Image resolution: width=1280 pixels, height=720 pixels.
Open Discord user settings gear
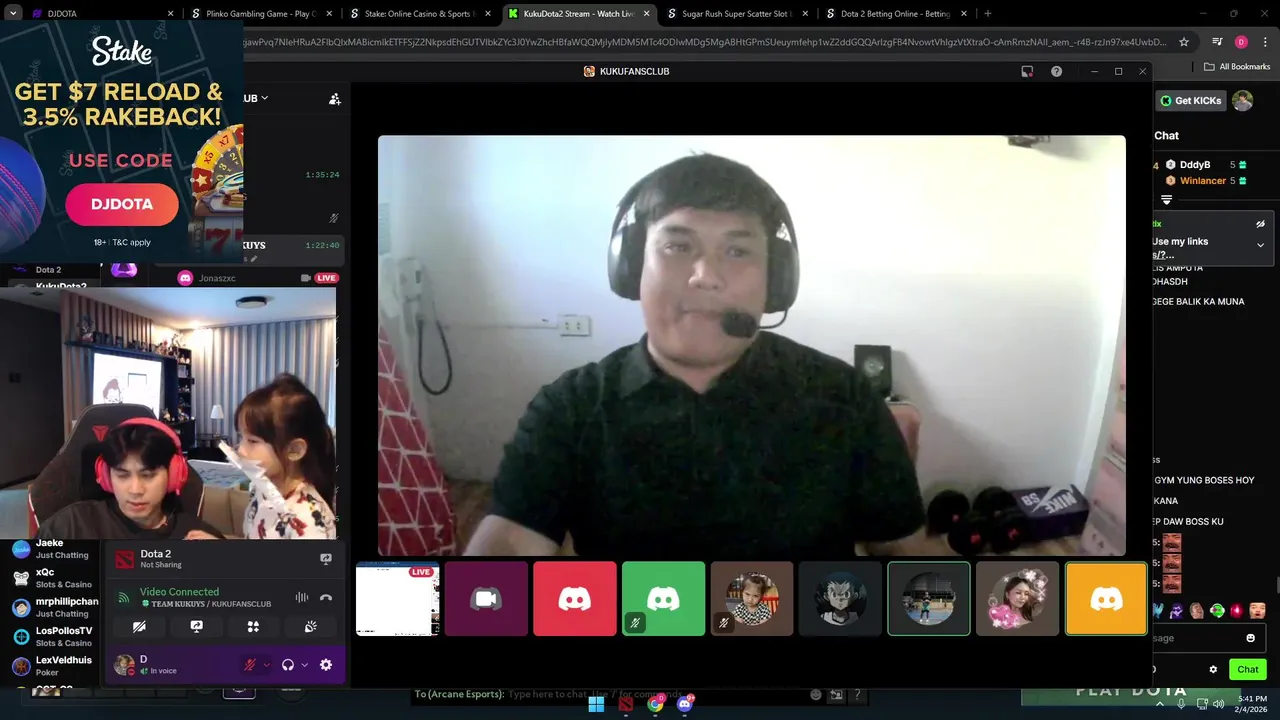(x=325, y=664)
